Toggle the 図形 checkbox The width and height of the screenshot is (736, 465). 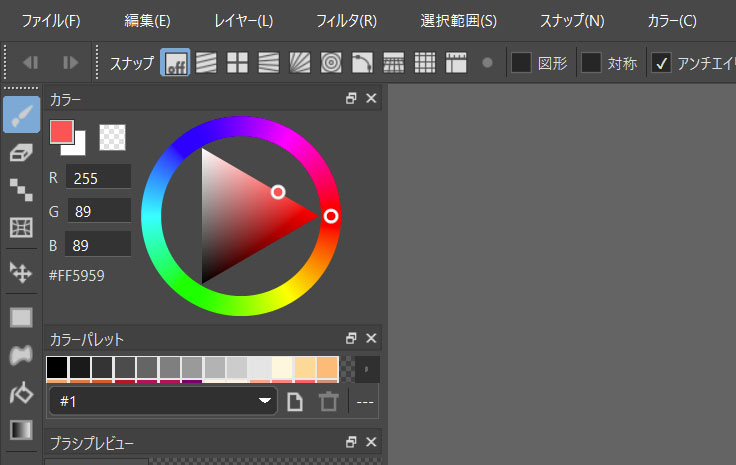[521, 62]
